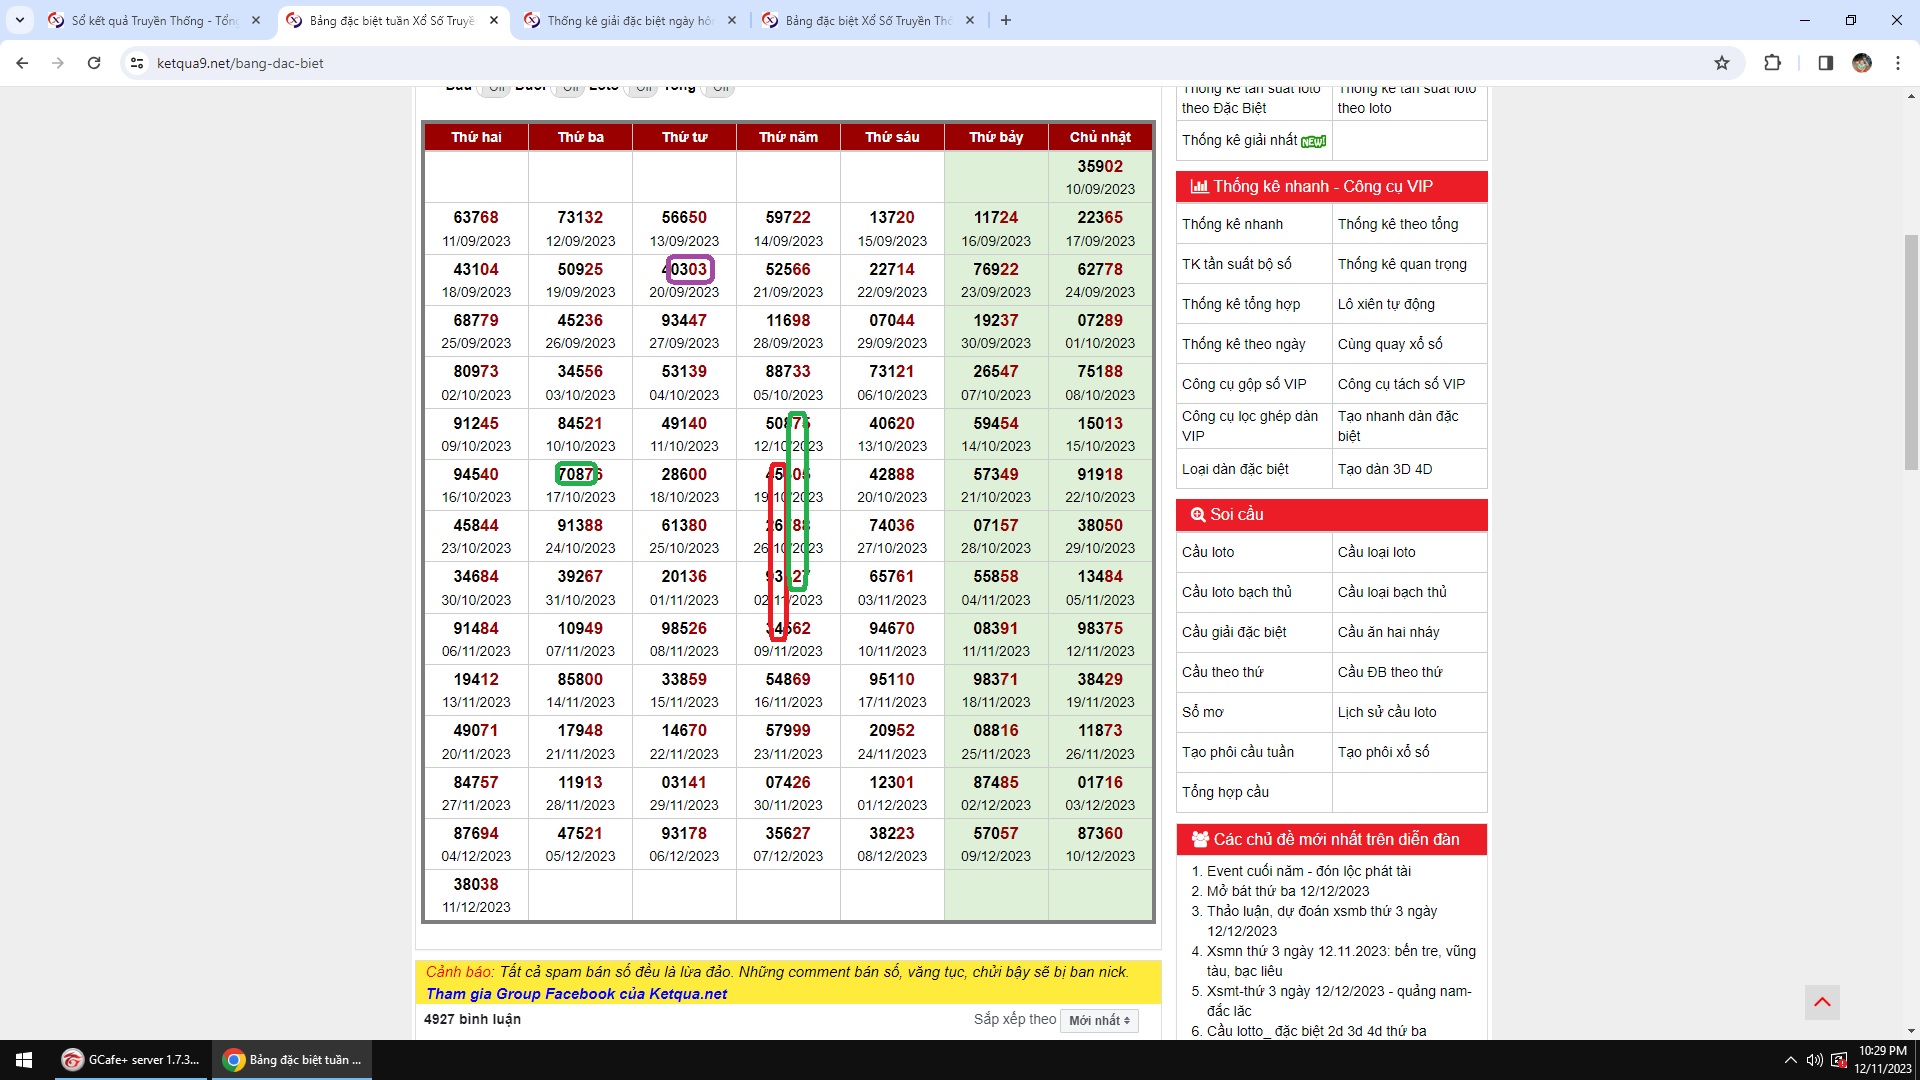
Task: Switch to 'Sổ kết quả Truyền Thống' tab
Action: [x=154, y=20]
